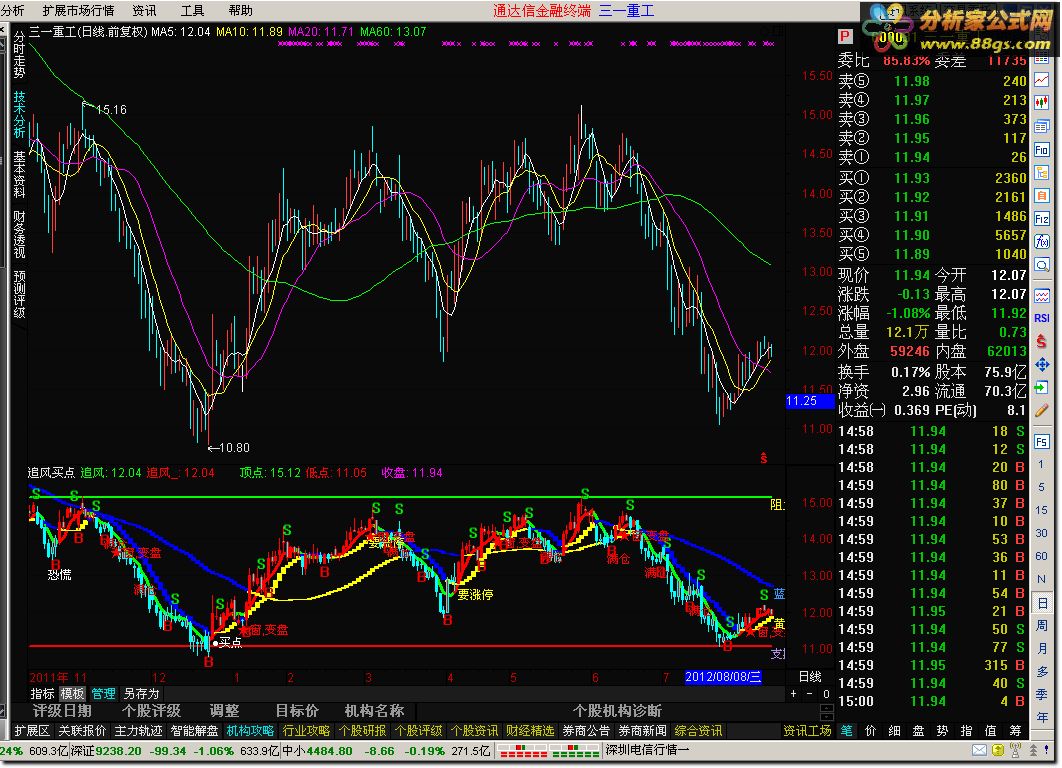Open the 帮助 menu
The width and height of the screenshot is (1062, 768).
click(240, 10)
